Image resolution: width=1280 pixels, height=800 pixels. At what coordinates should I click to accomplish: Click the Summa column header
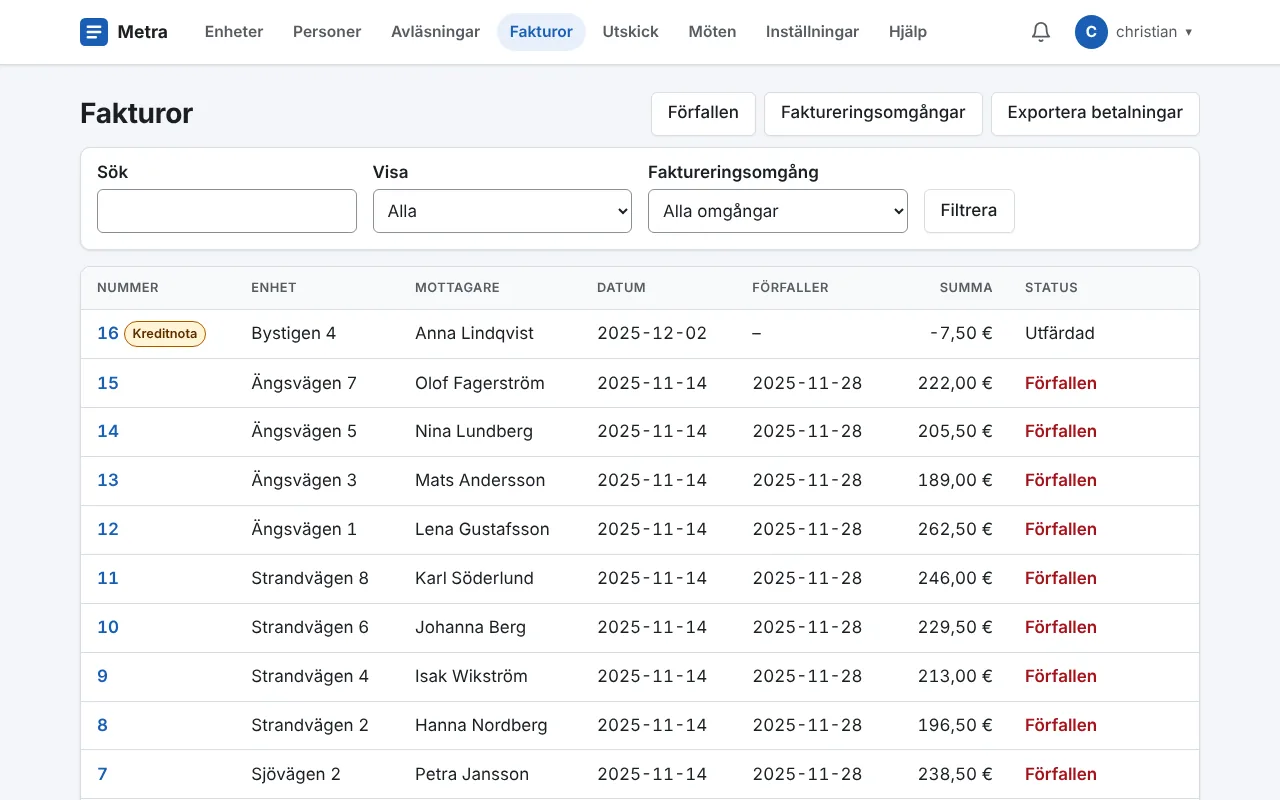pos(966,287)
